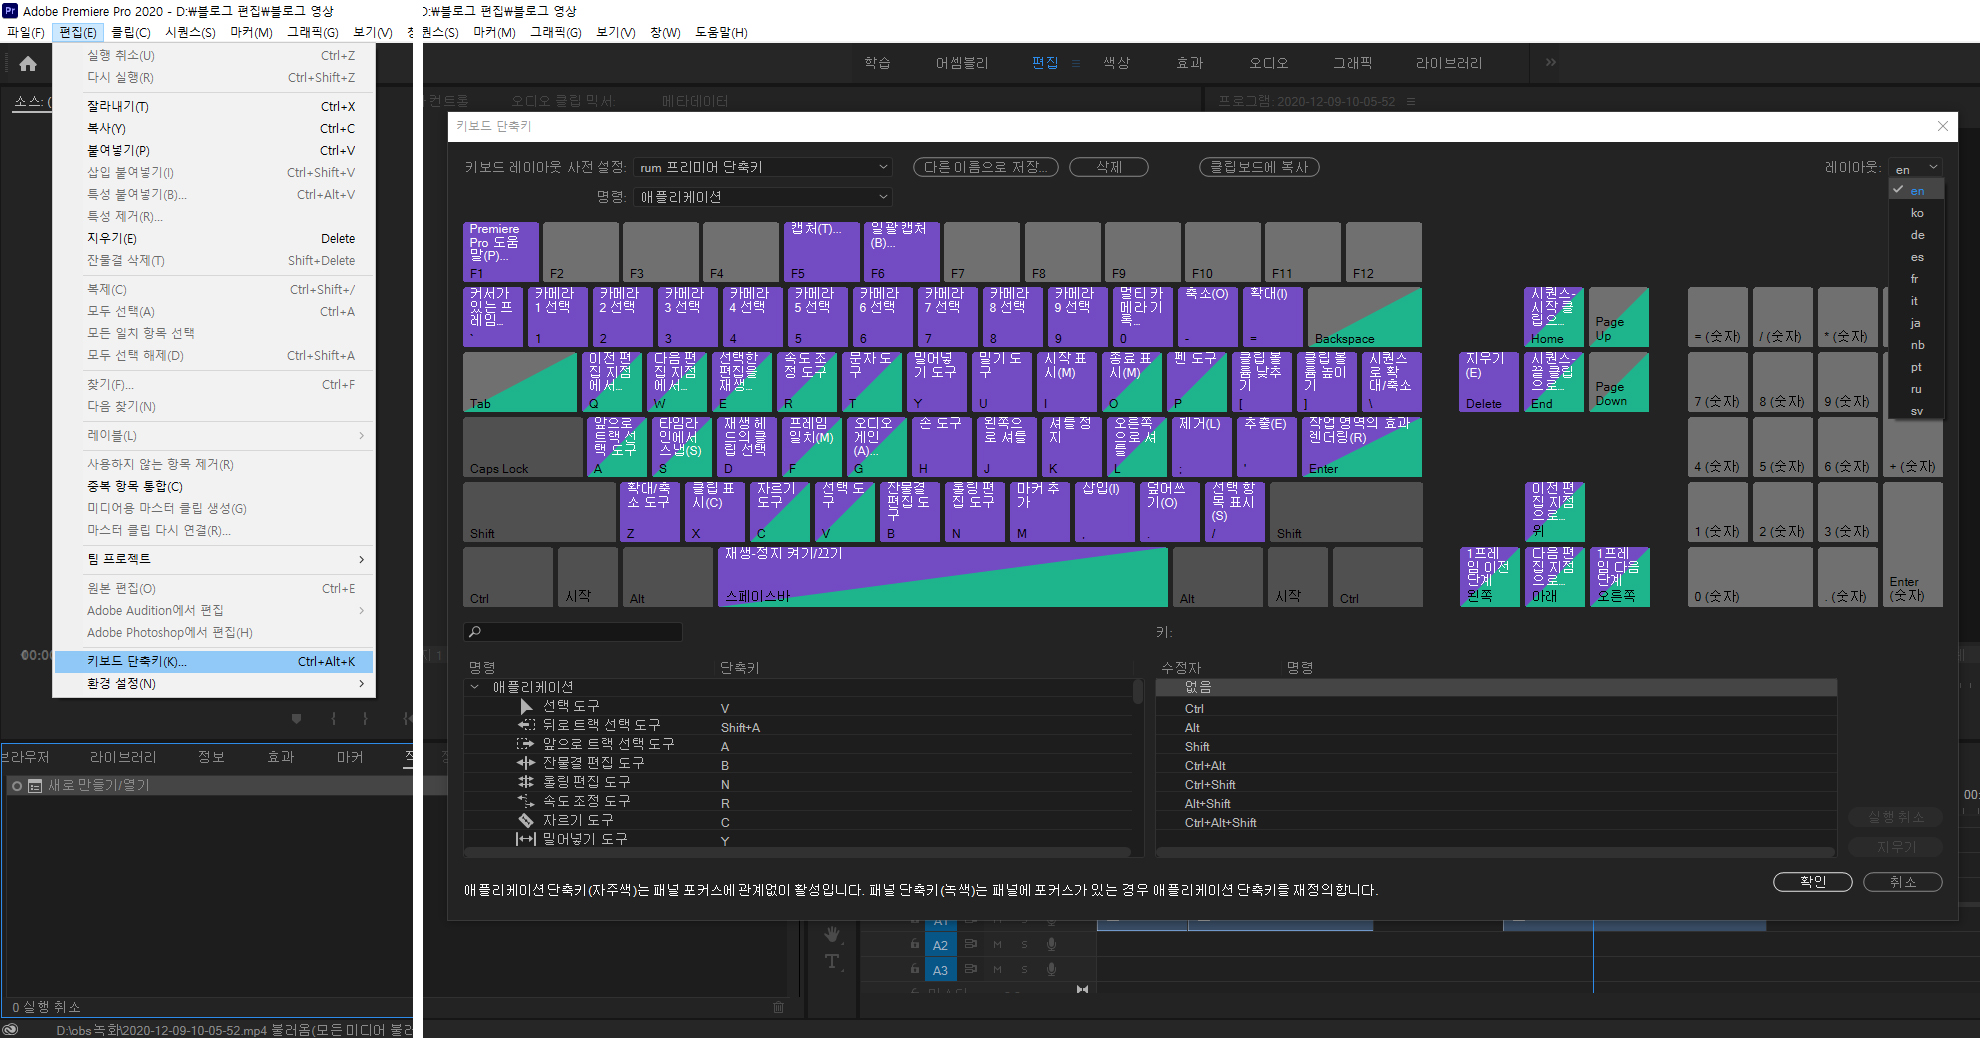Select checked 'en' layout option
The height and width of the screenshot is (1038, 1980).
point(1916,190)
